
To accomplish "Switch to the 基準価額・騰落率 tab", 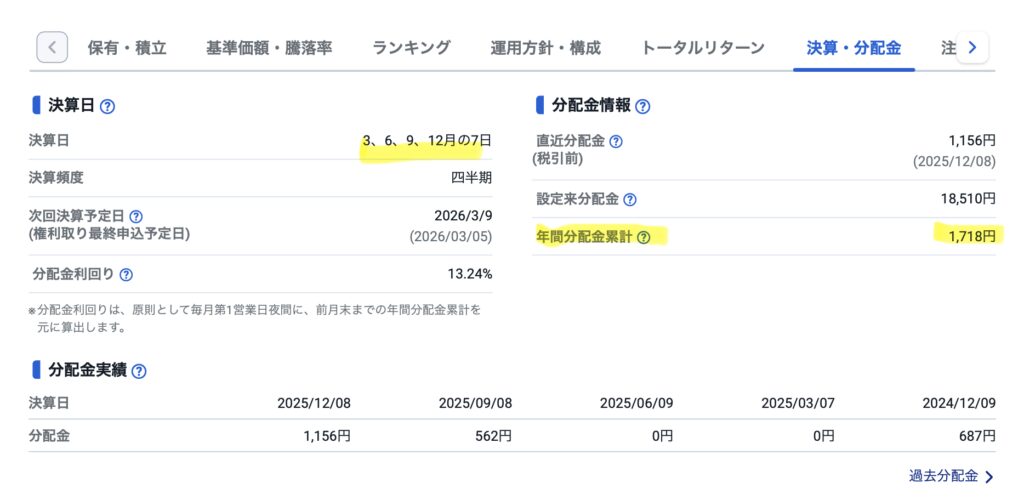I will coord(269,47).
